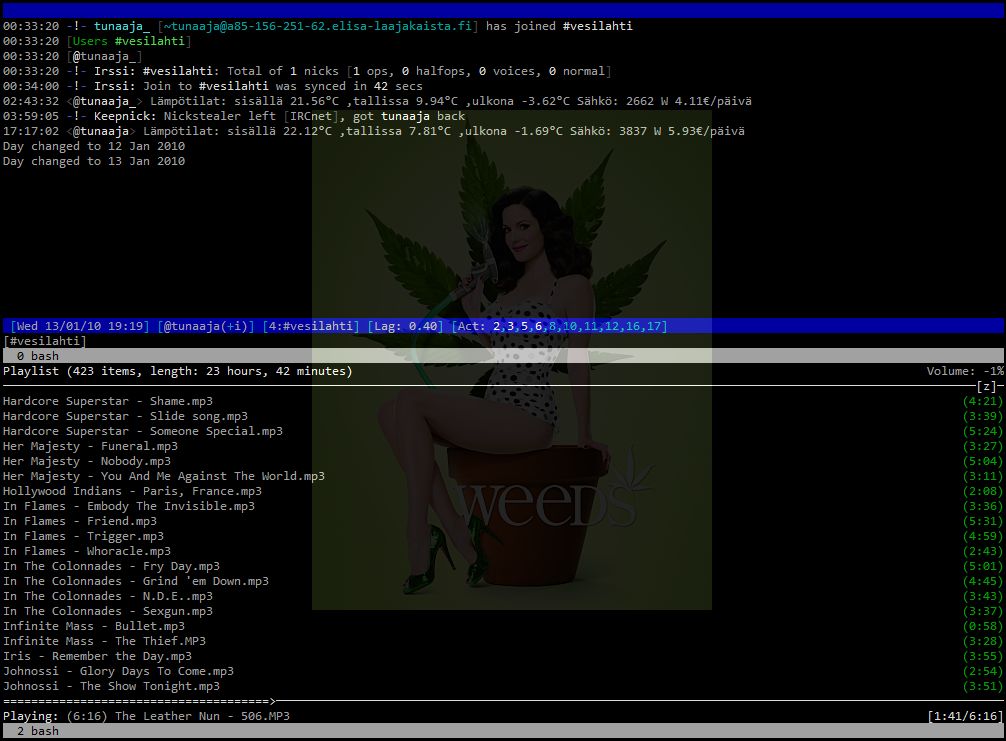Click the [4:#vesilahti] status bar entry
The width and height of the screenshot is (1006, 741).
point(311,326)
